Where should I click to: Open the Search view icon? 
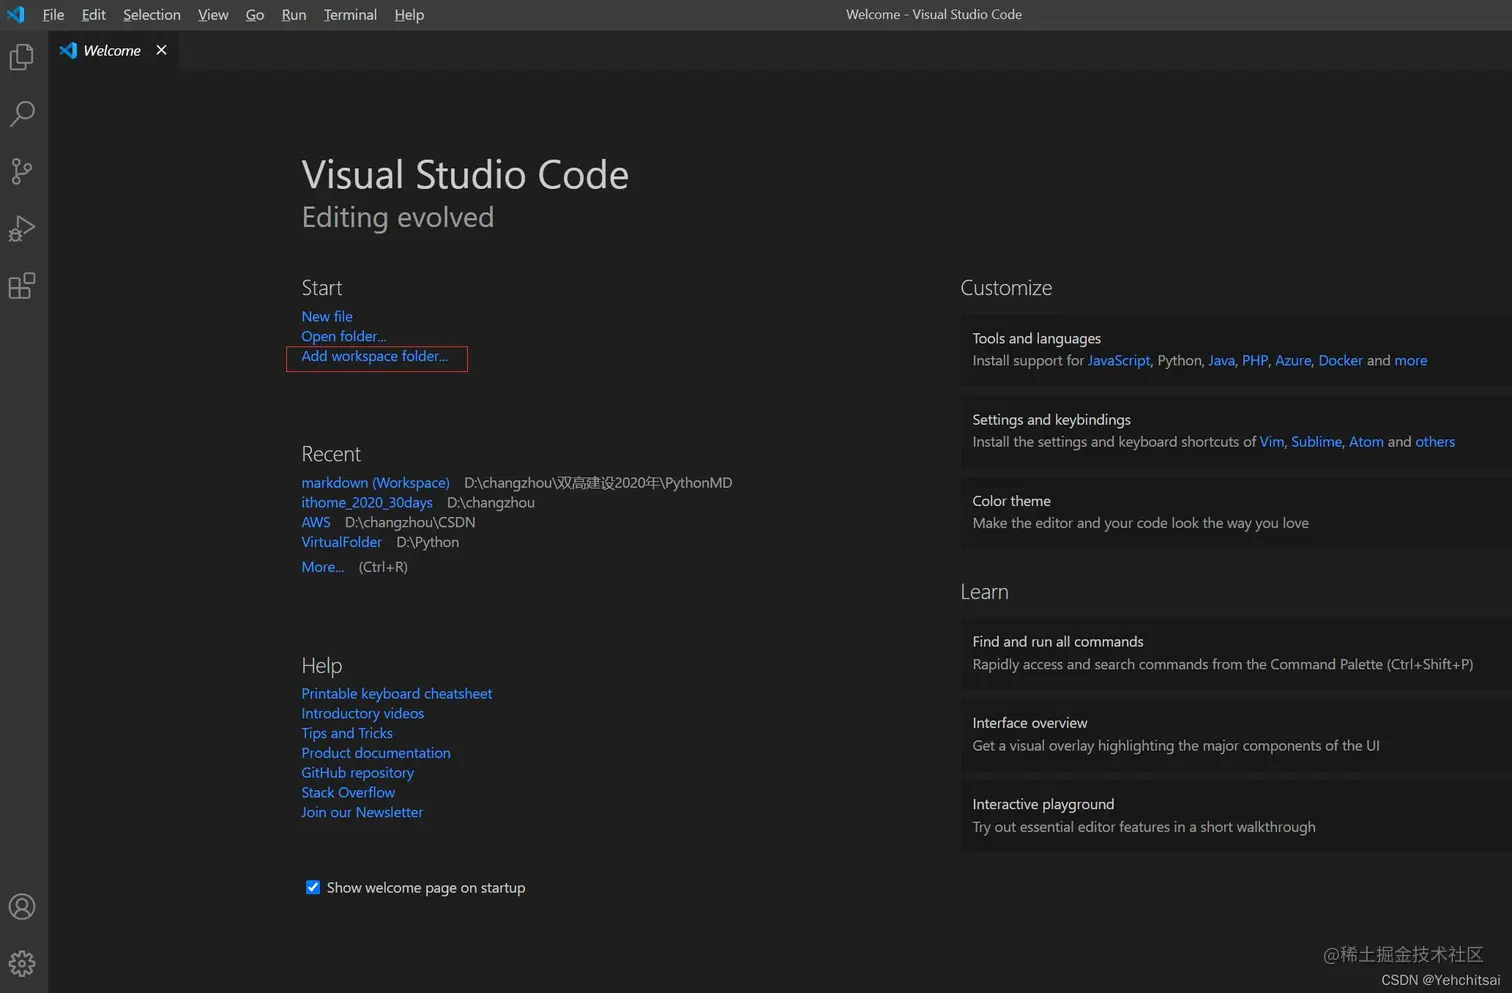coord(22,113)
